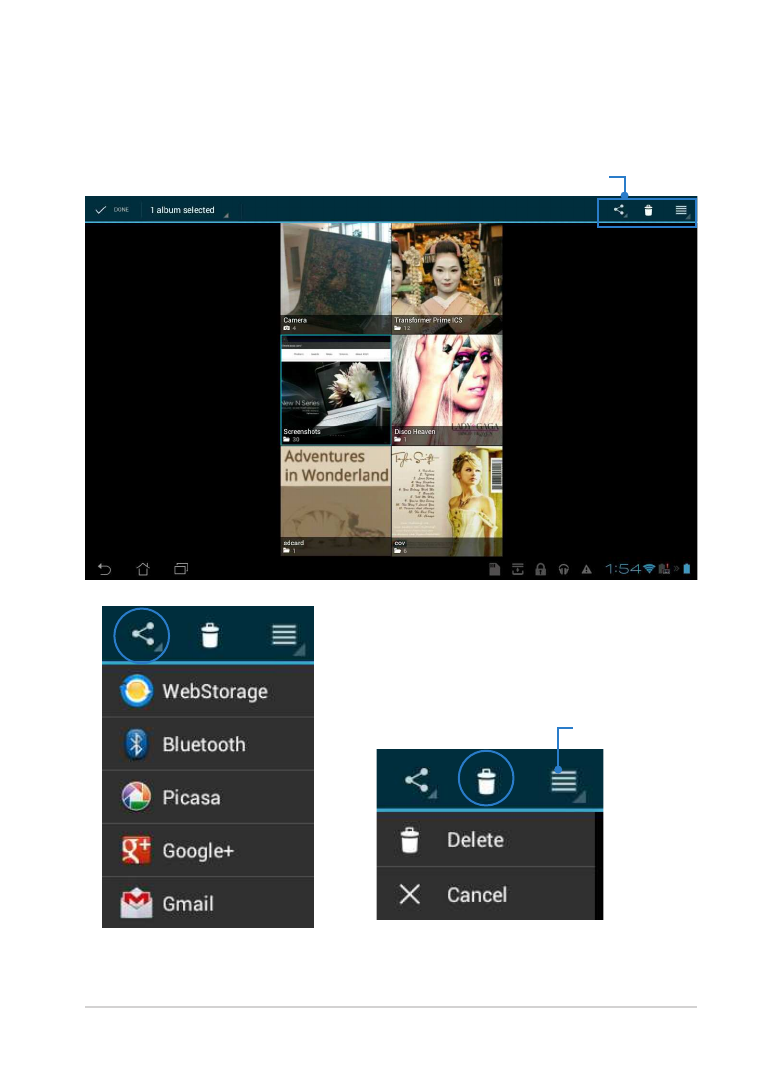
Task: Click the trash icon in the gallery top bar
Action: point(648,211)
